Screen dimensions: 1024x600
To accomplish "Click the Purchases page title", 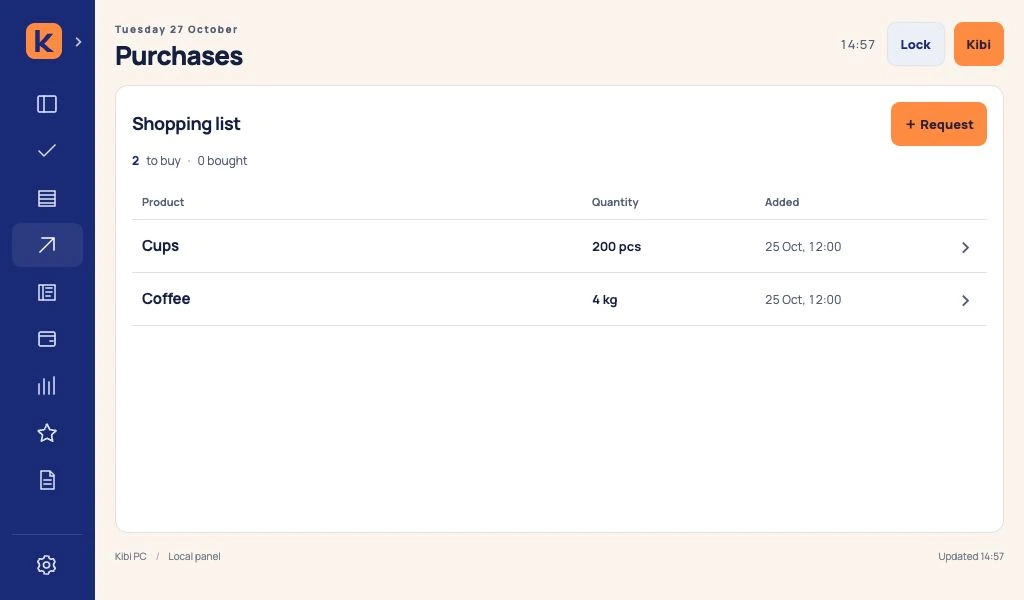I will point(179,56).
